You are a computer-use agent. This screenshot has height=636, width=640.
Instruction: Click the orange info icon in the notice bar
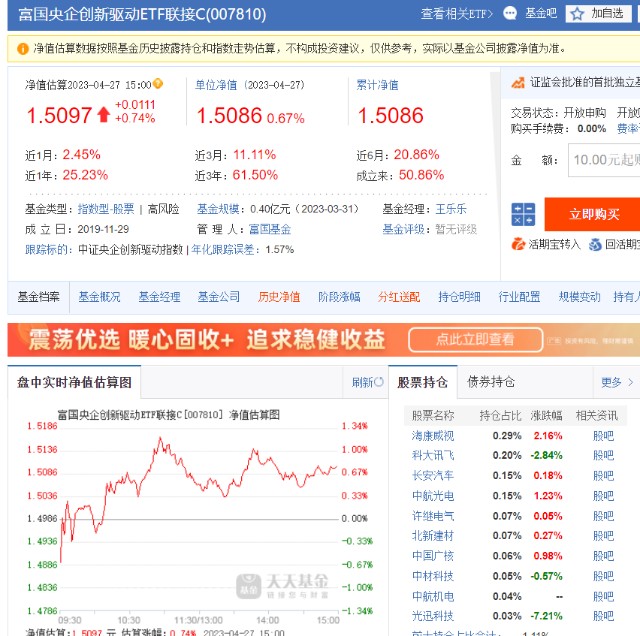pos(23,49)
